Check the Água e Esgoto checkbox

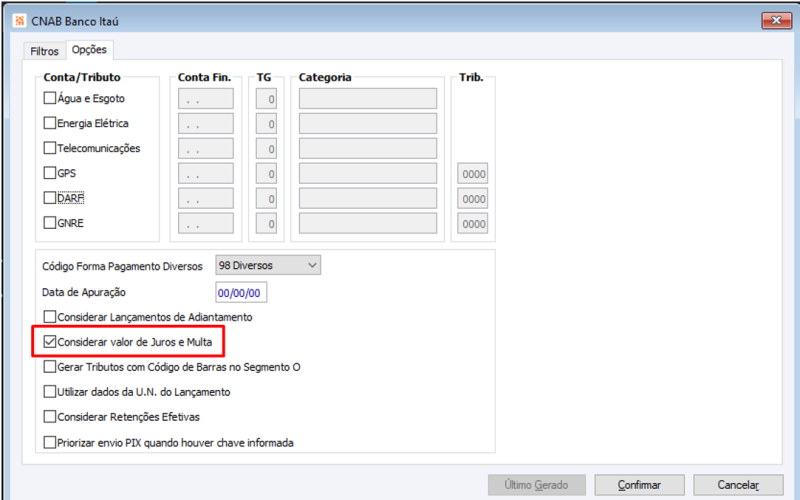[x=49, y=98]
